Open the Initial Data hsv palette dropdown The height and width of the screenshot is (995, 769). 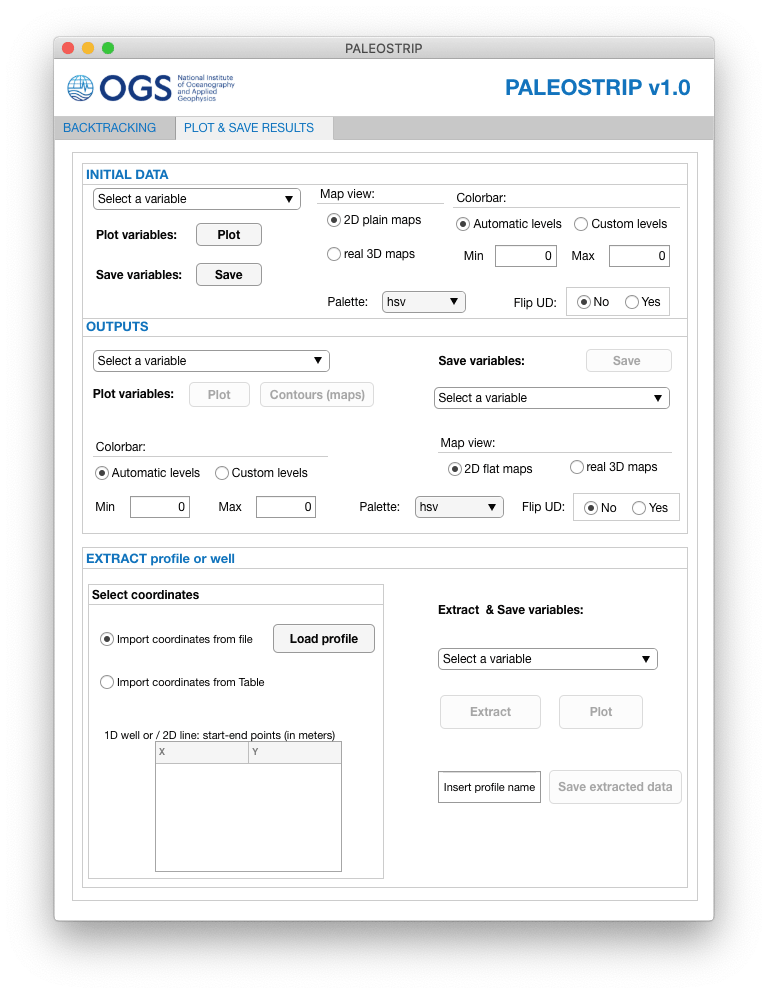(424, 302)
